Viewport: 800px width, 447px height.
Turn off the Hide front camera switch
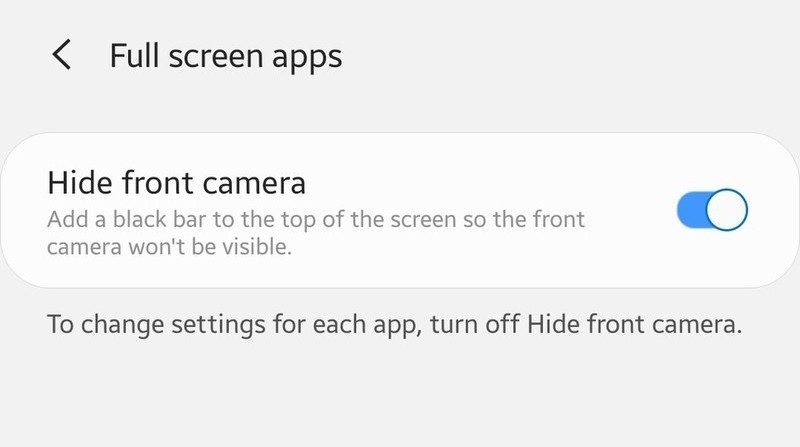click(x=712, y=210)
